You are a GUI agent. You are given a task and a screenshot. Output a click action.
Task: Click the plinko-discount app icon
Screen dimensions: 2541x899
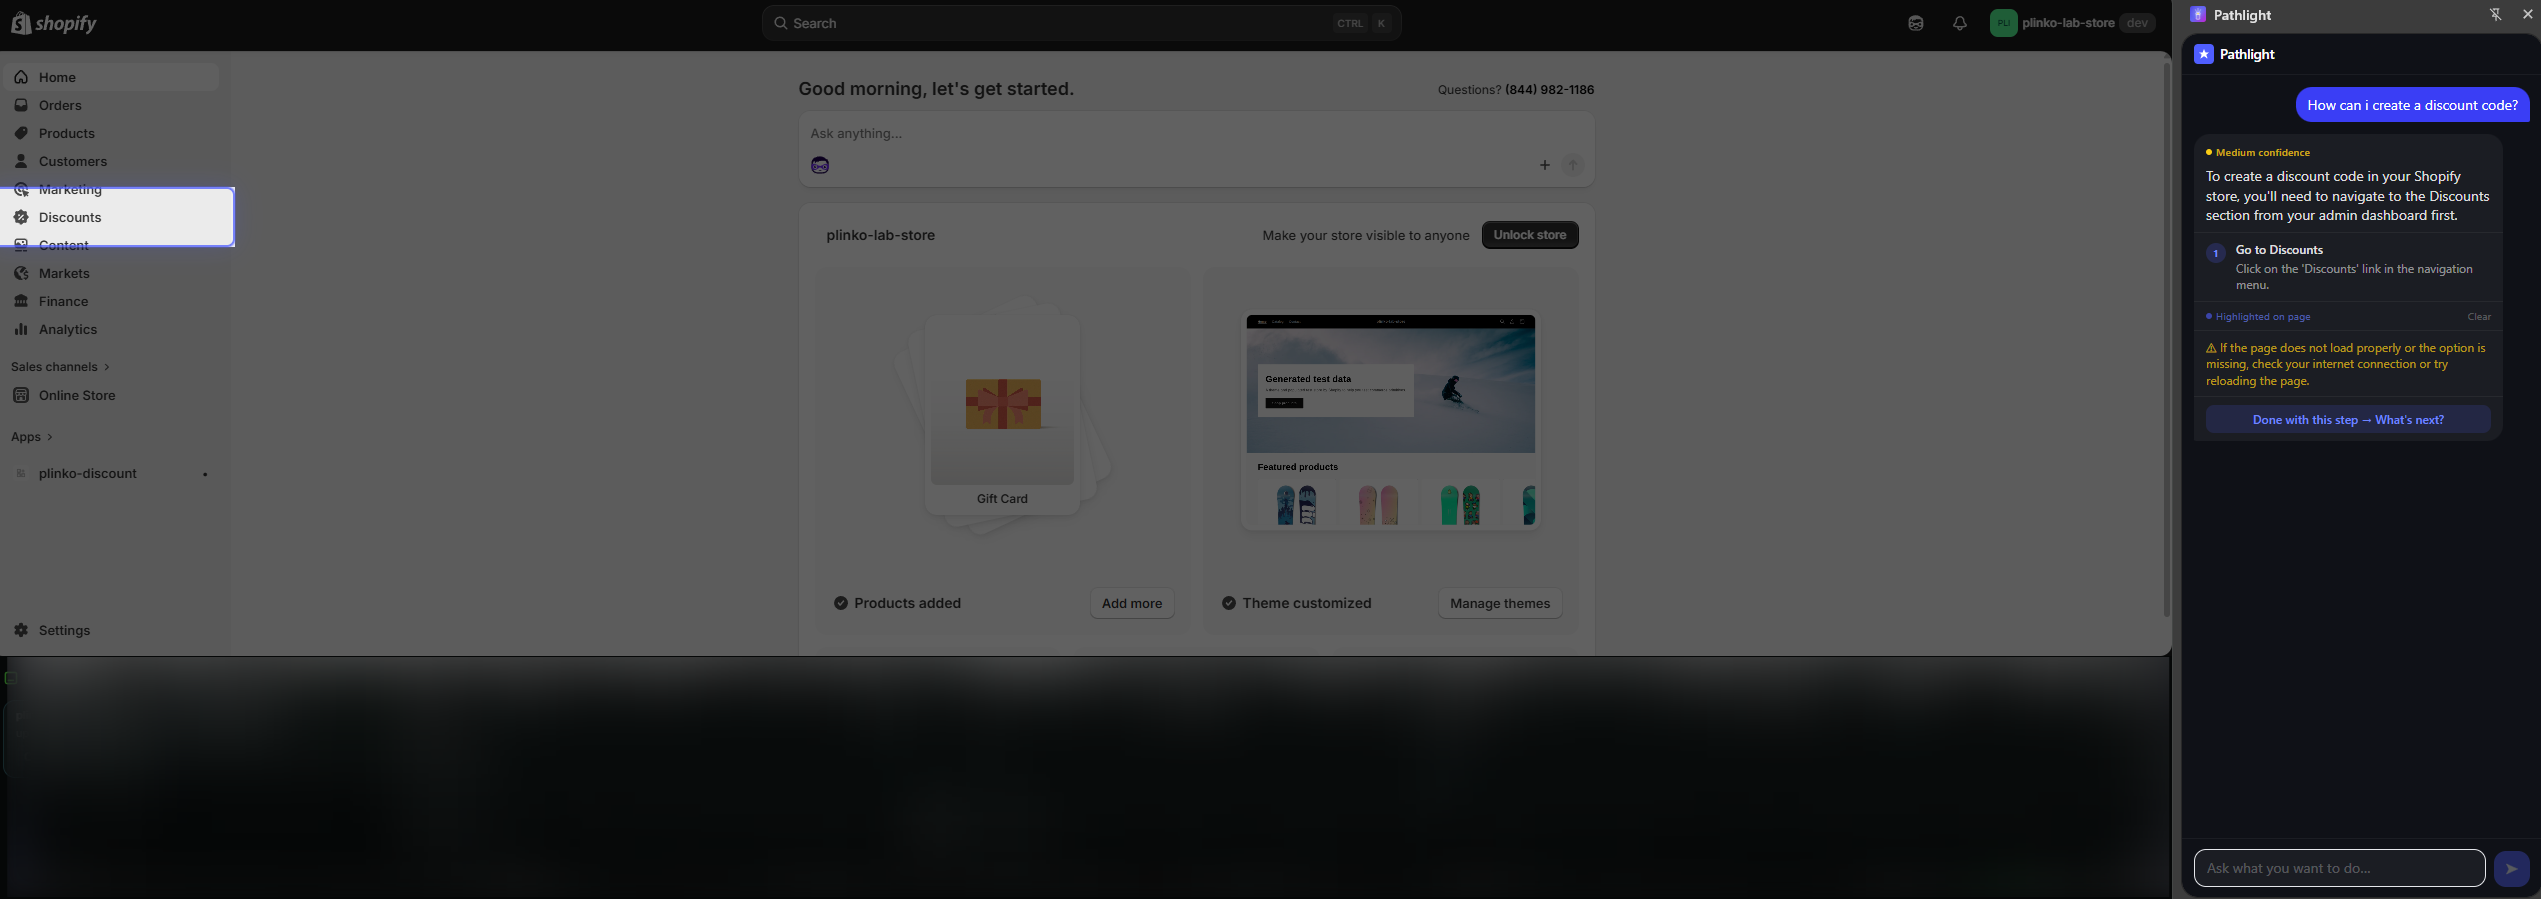pos(21,473)
